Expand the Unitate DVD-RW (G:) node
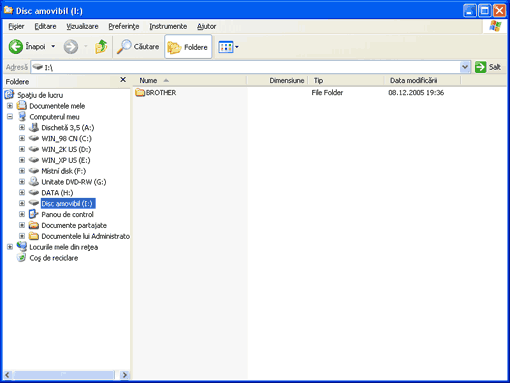 click(22, 182)
